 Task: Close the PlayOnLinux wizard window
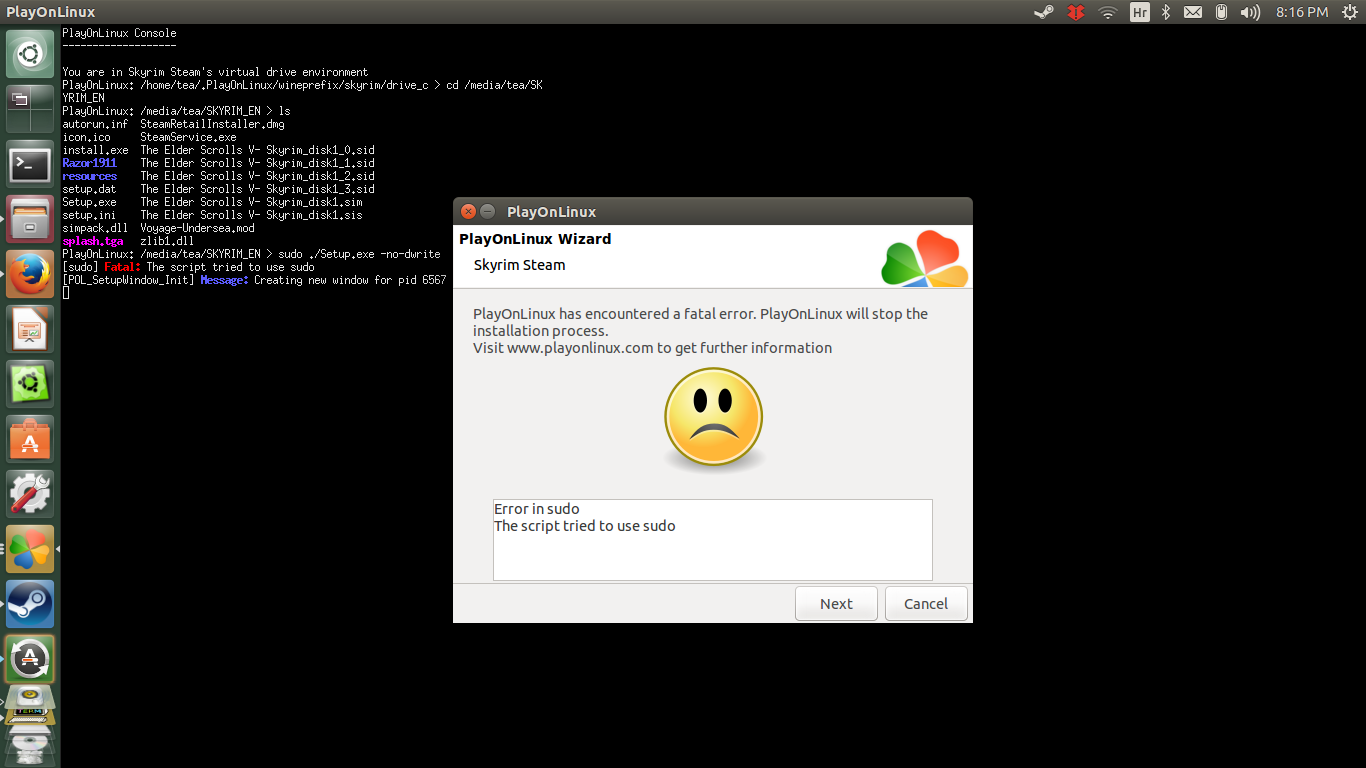[x=468, y=211]
